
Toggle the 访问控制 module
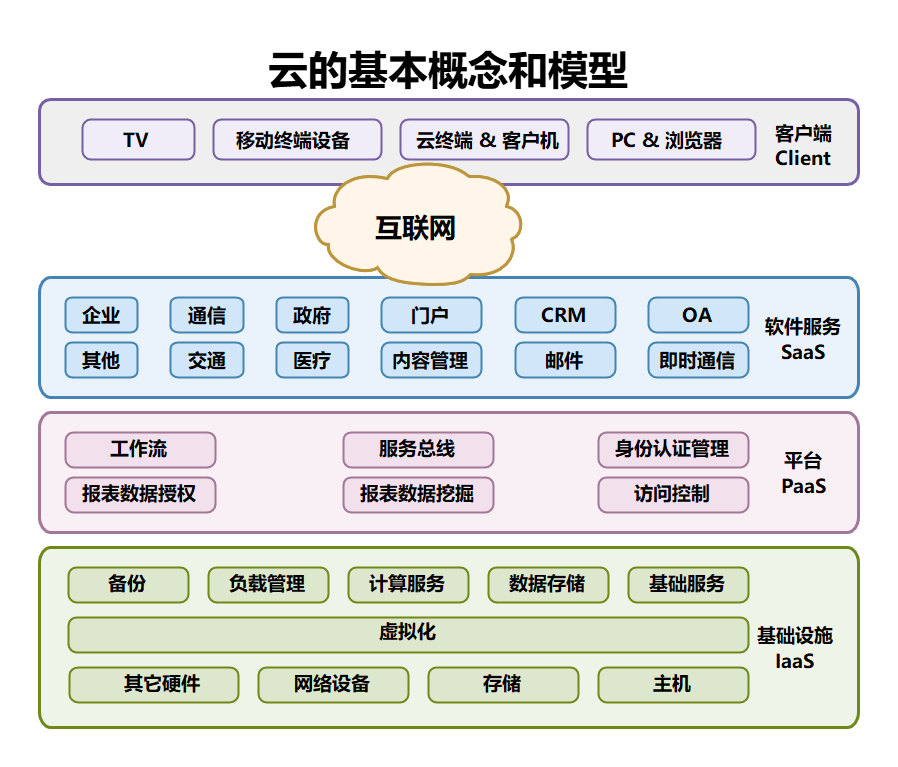point(673,495)
